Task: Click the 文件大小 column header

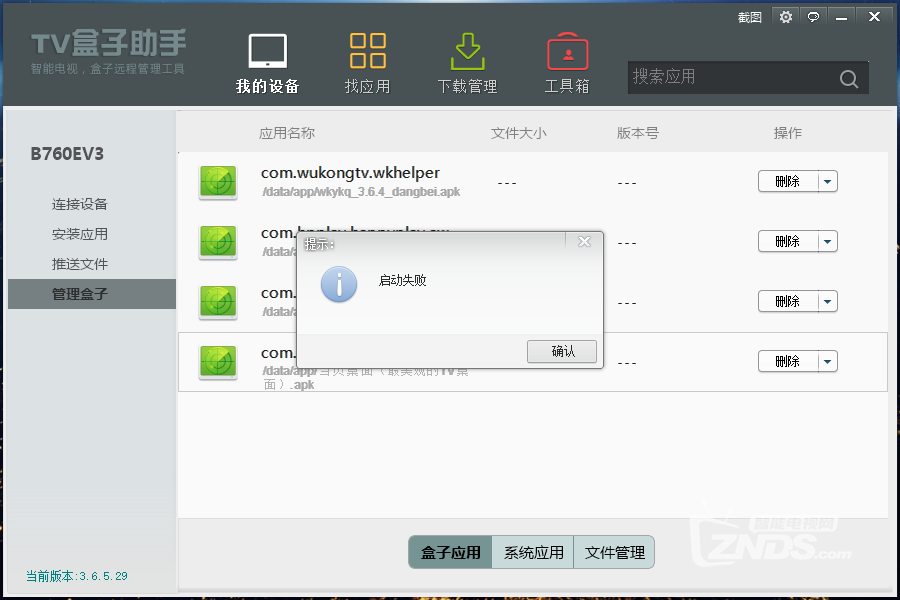Action: pyautogui.click(x=519, y=133)
